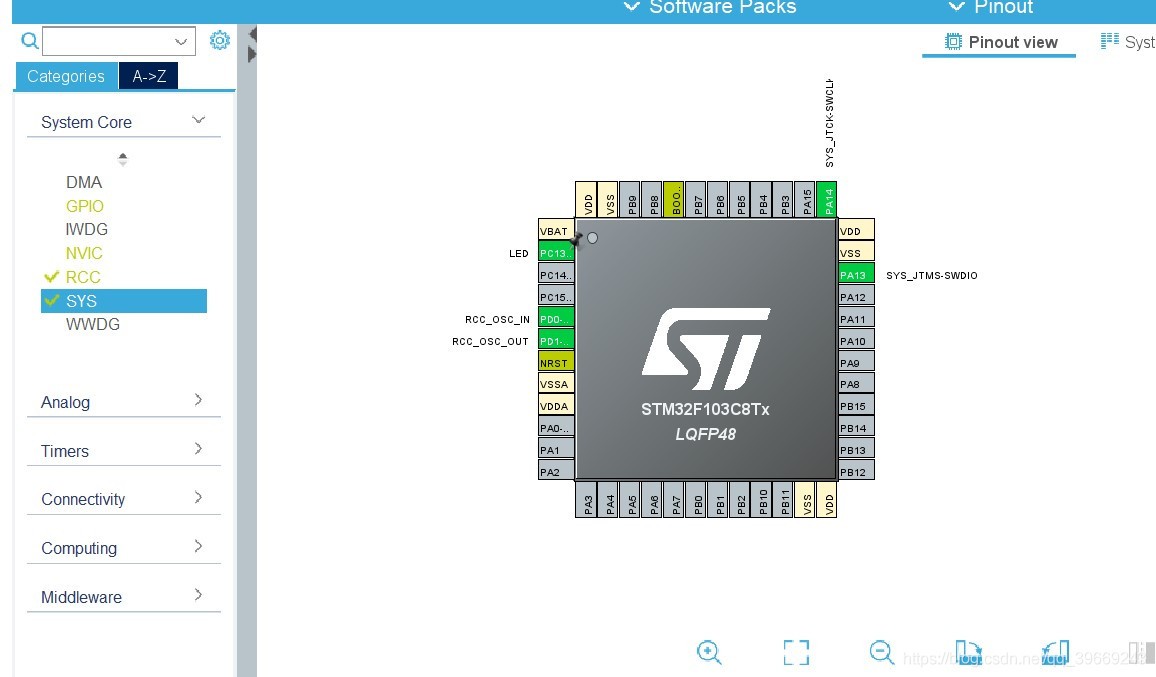Image resolution: width=1156 pixels, height=677 pixels.
Task: Expand the Computing category
Action: [198, 546]
